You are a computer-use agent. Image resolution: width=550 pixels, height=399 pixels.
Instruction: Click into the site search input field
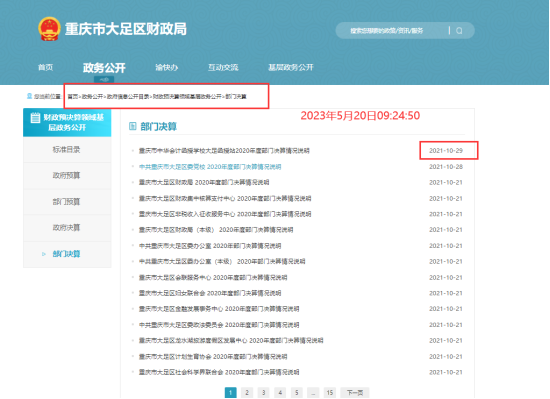(x=392, y=31)
